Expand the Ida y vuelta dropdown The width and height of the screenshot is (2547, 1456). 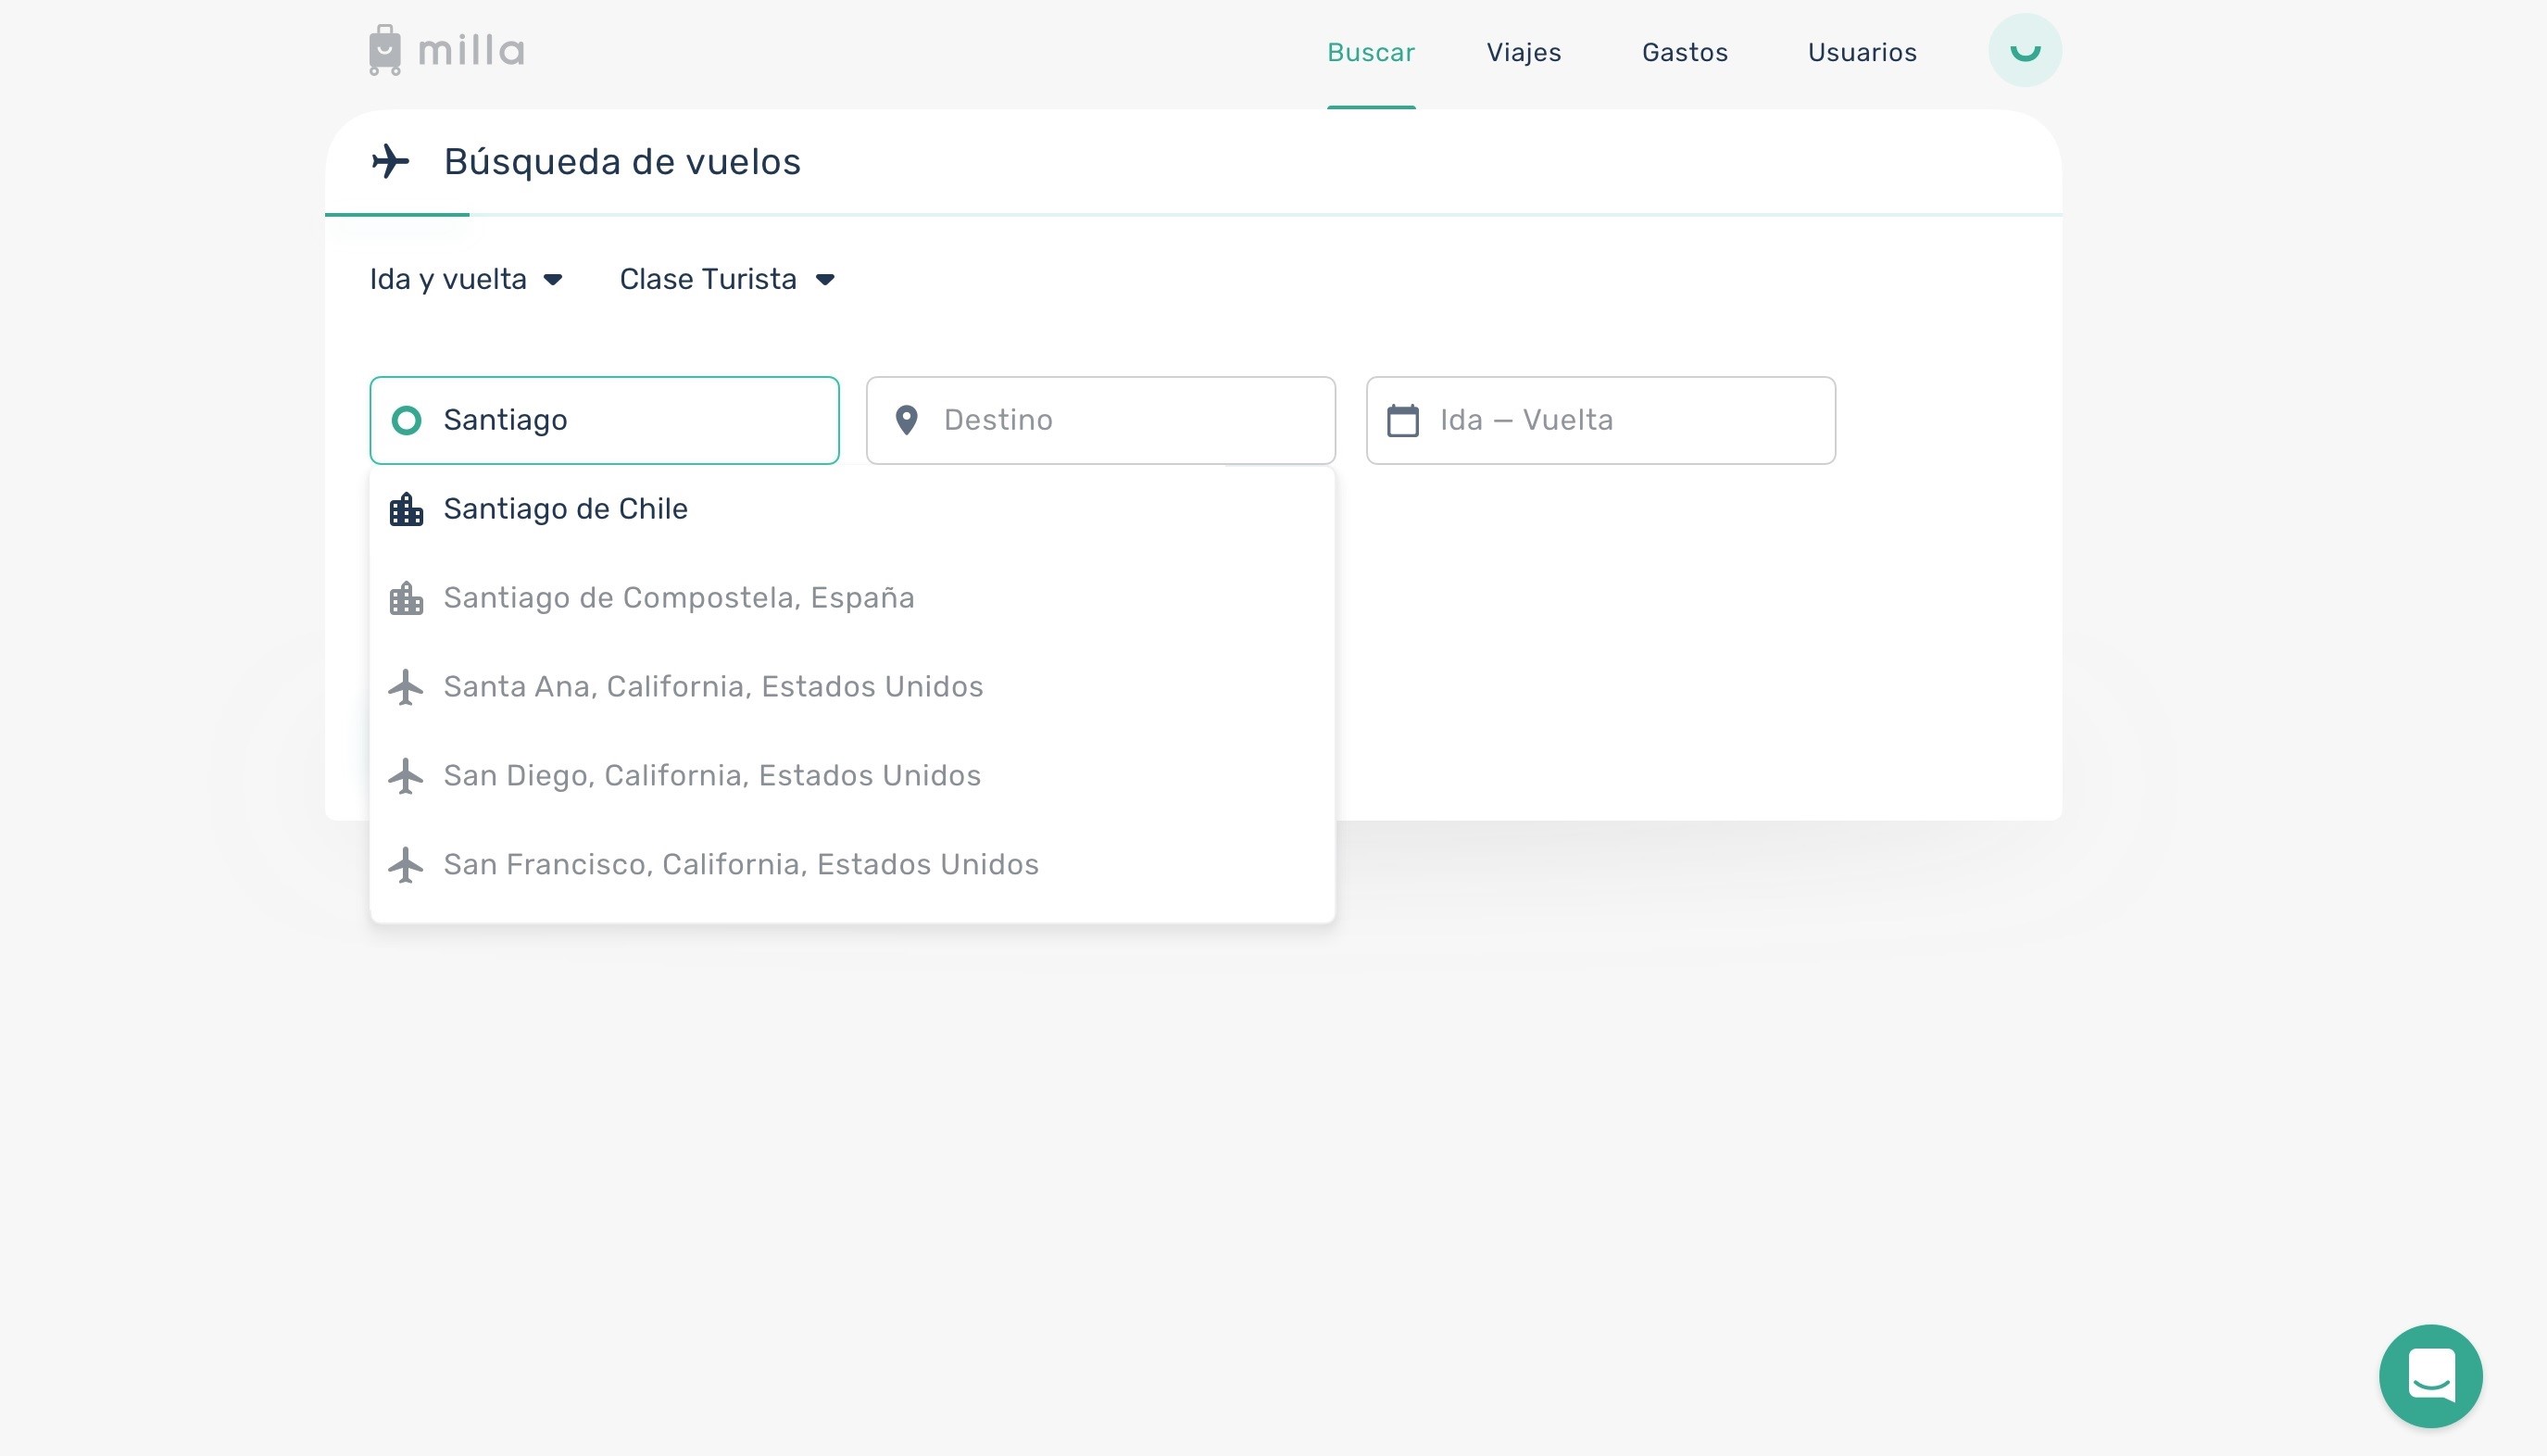click(x=466, y=279)
